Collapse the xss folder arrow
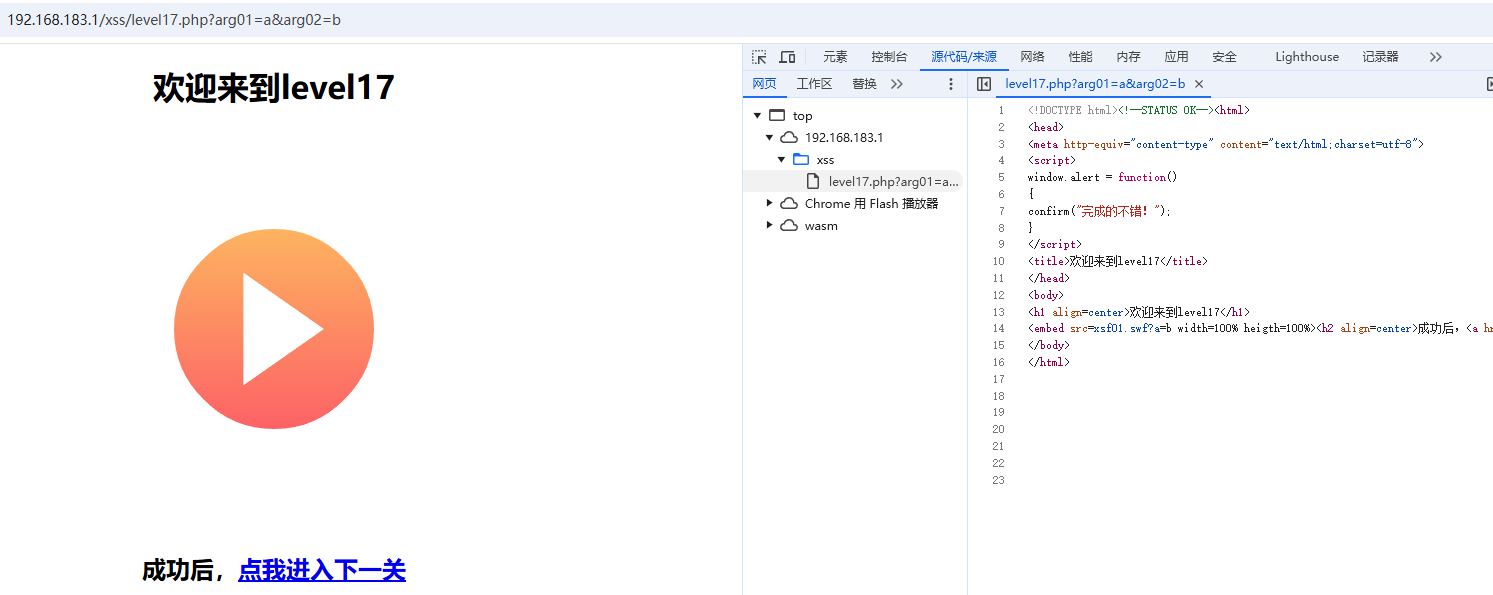This screenshot has width=1493, height=595. tap(782, 160)
